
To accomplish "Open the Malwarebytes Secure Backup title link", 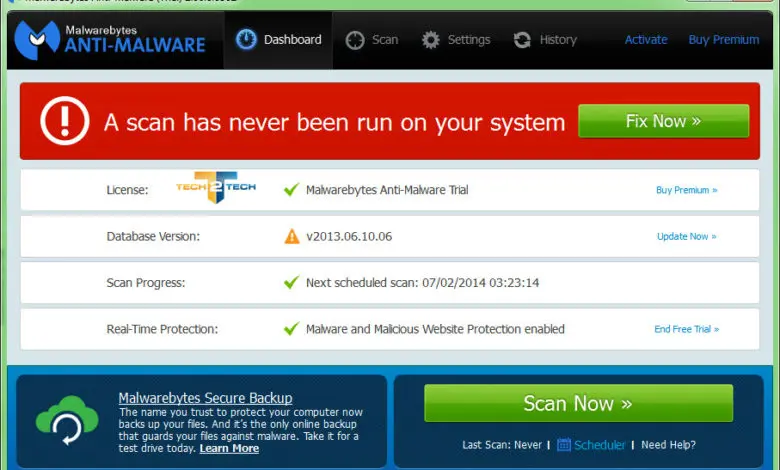I will pyautogui.click(x=205, y=398).
